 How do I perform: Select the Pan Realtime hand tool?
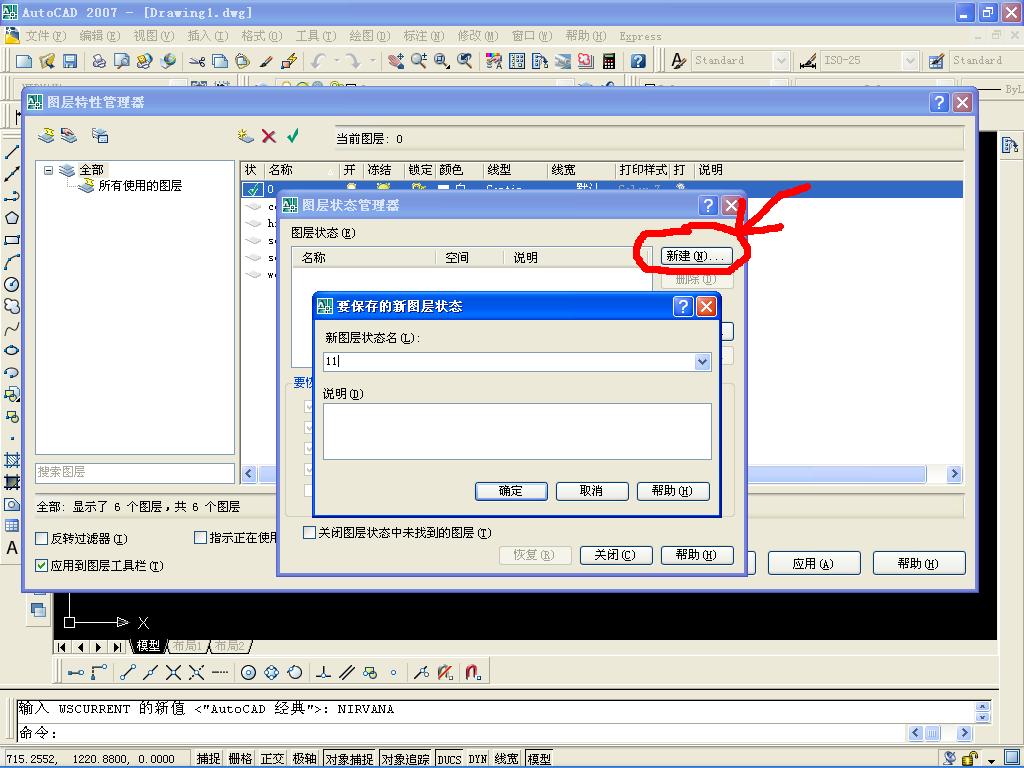[396, 61]
